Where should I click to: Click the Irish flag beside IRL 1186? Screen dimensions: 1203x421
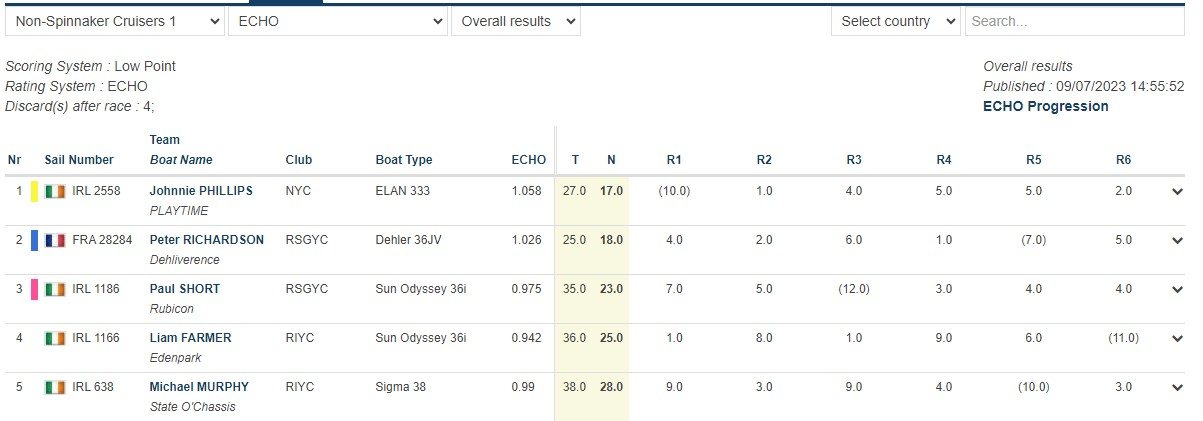coord(54,289)
